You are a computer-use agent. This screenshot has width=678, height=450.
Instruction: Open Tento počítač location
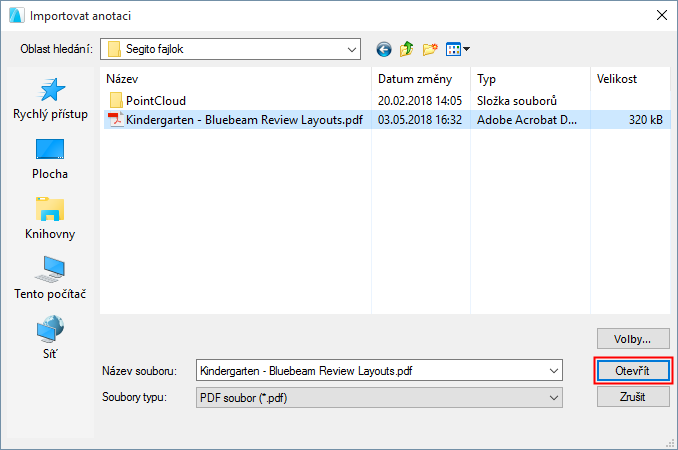pyautogui.click(x=50, y=278)
